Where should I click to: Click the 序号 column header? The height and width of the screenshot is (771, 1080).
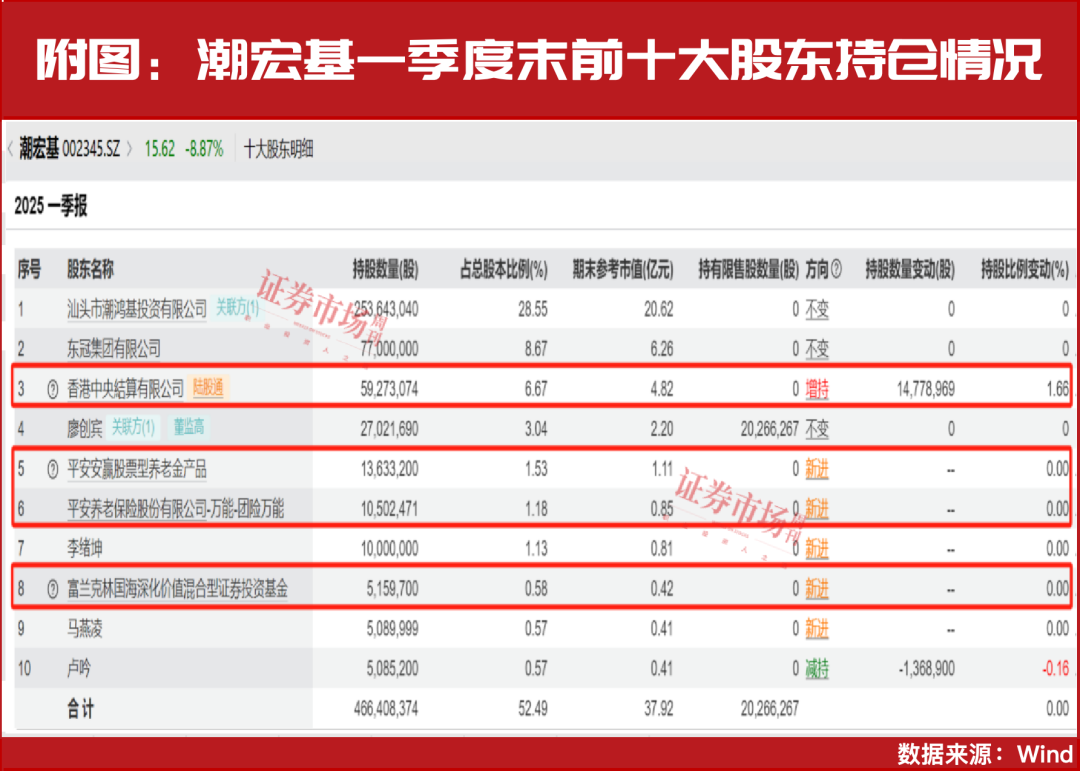point(29,270)
